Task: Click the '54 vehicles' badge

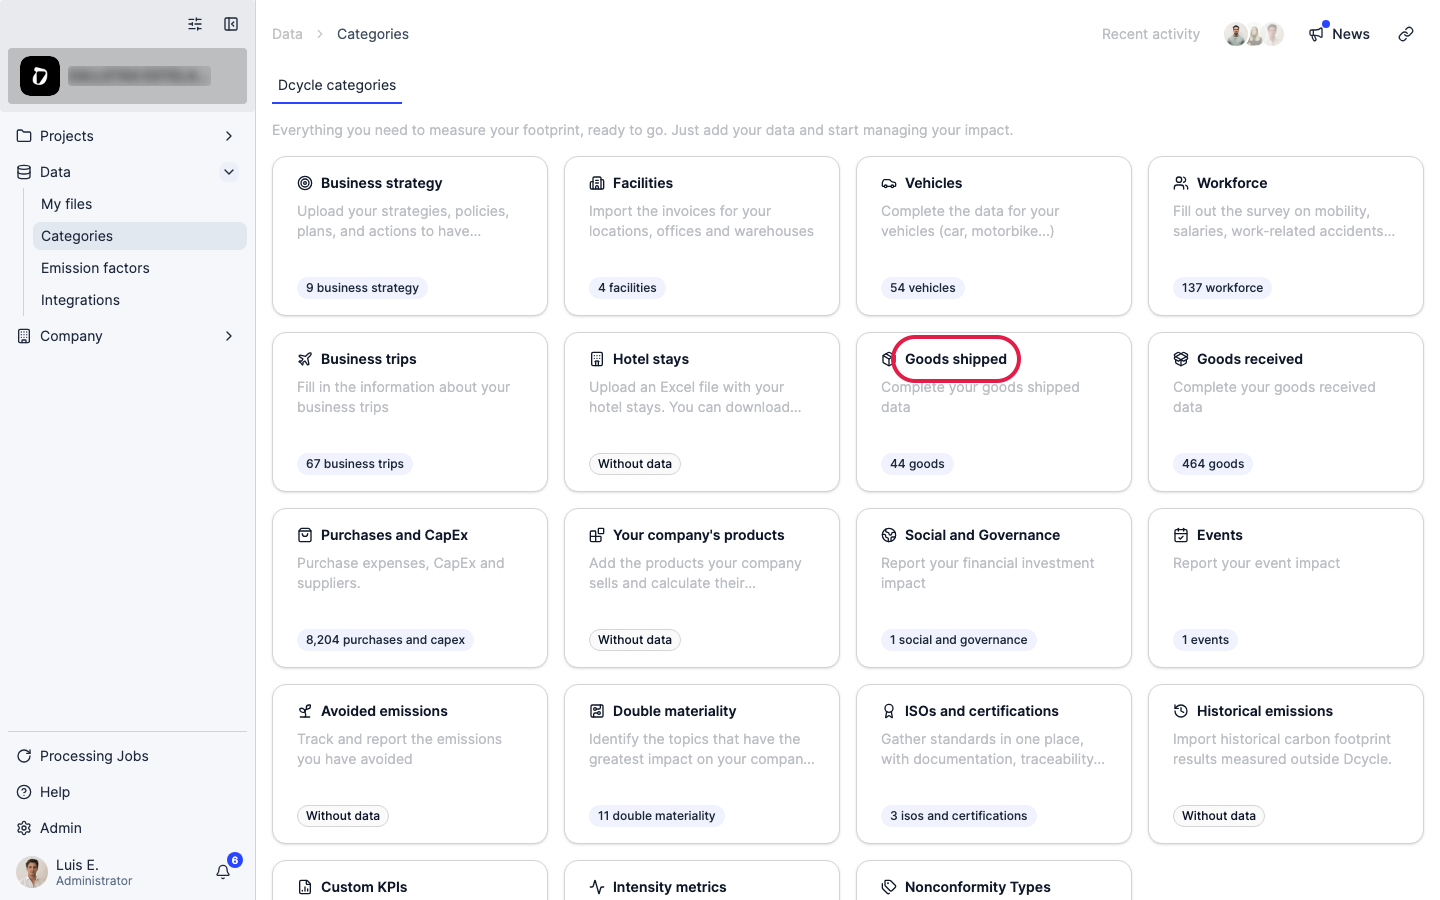Action: [922, 288]
